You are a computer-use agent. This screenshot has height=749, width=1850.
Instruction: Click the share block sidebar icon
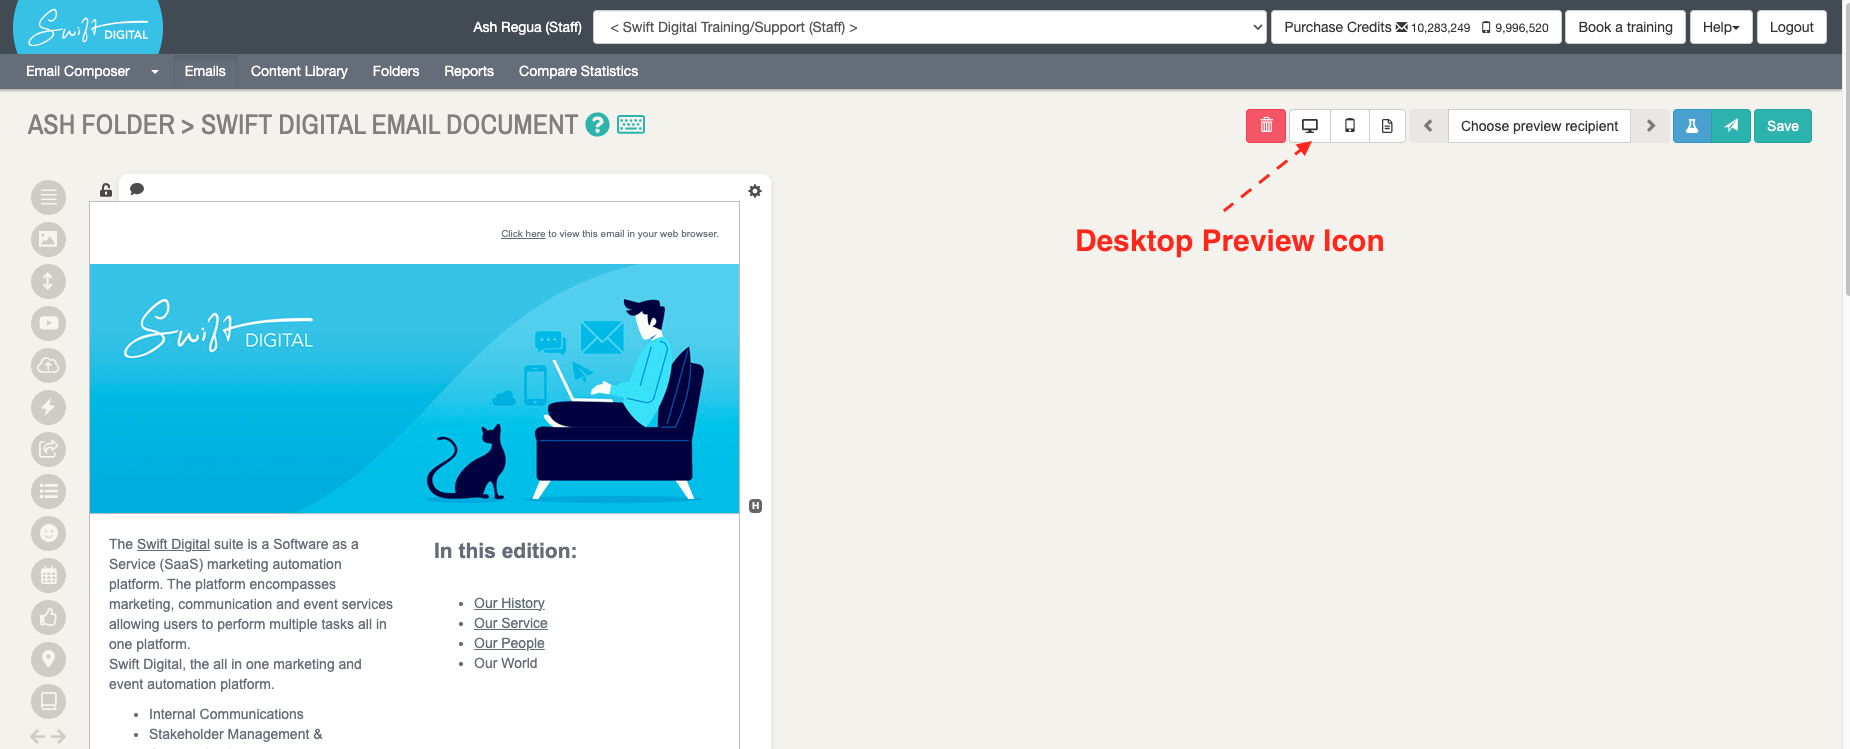pos(48,449)
